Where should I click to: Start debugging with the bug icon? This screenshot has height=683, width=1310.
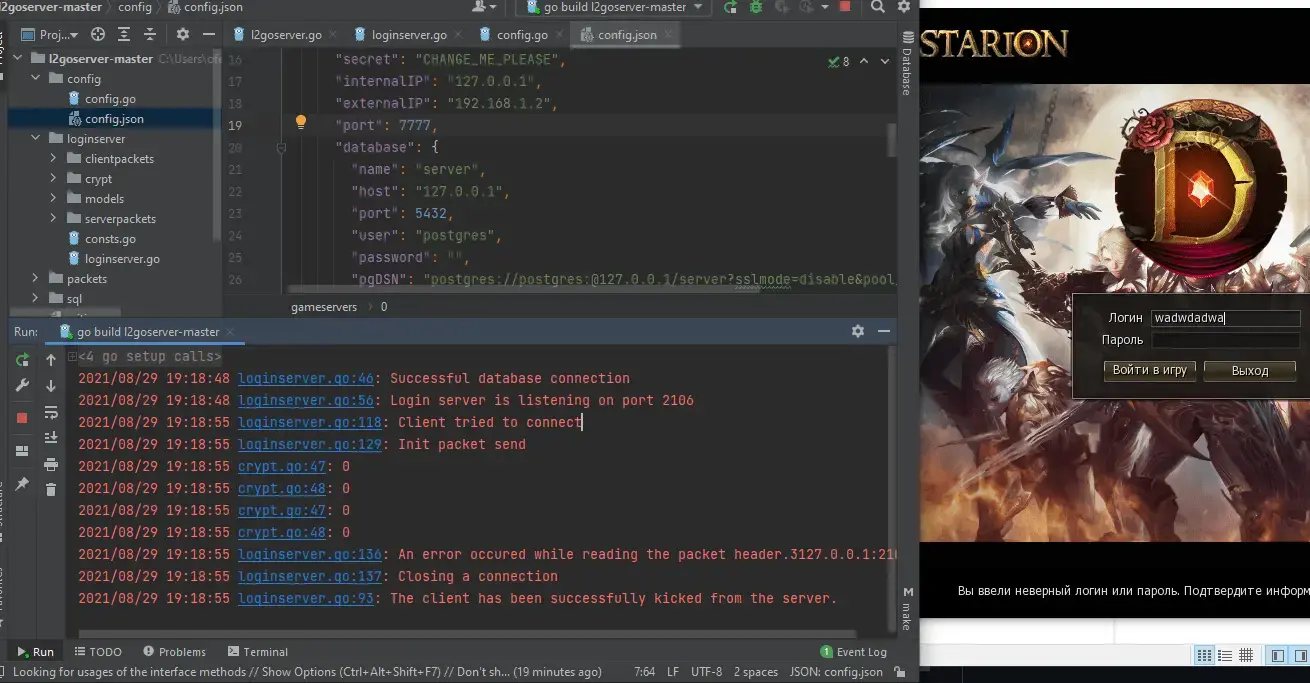point(756,7)
